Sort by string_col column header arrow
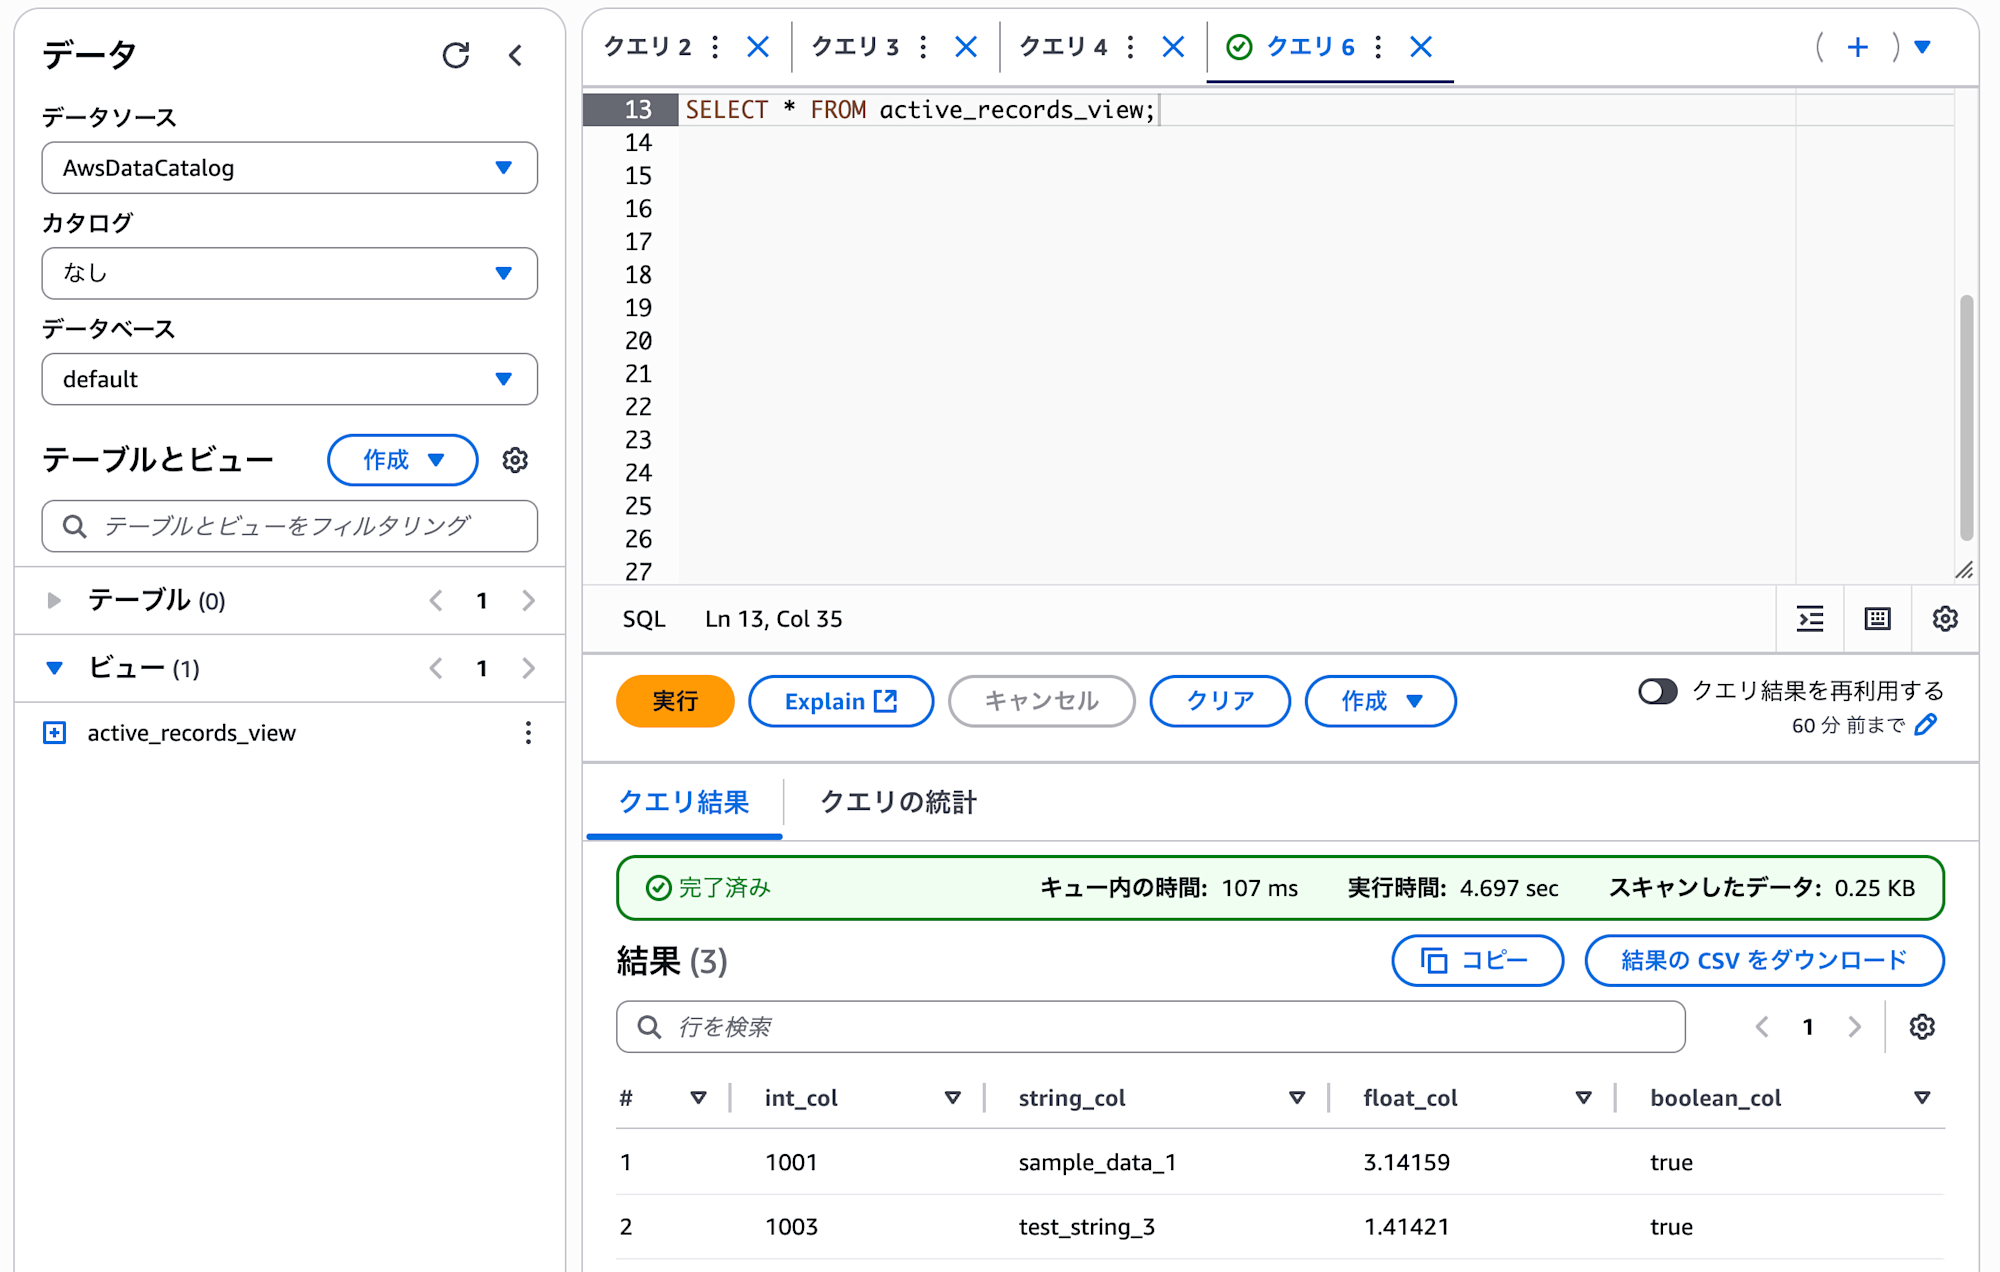The height and width of the screenshot is (1272, 2000). [x=1297, y=1098]
